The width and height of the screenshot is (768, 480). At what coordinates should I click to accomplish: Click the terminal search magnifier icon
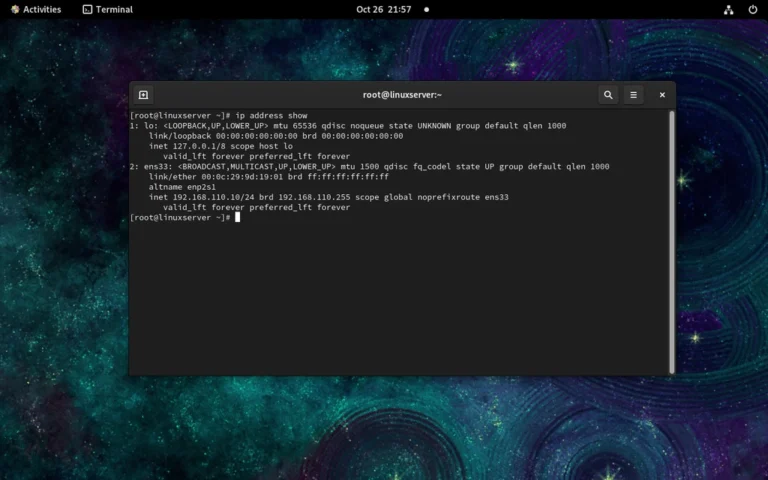click(607, 95)
